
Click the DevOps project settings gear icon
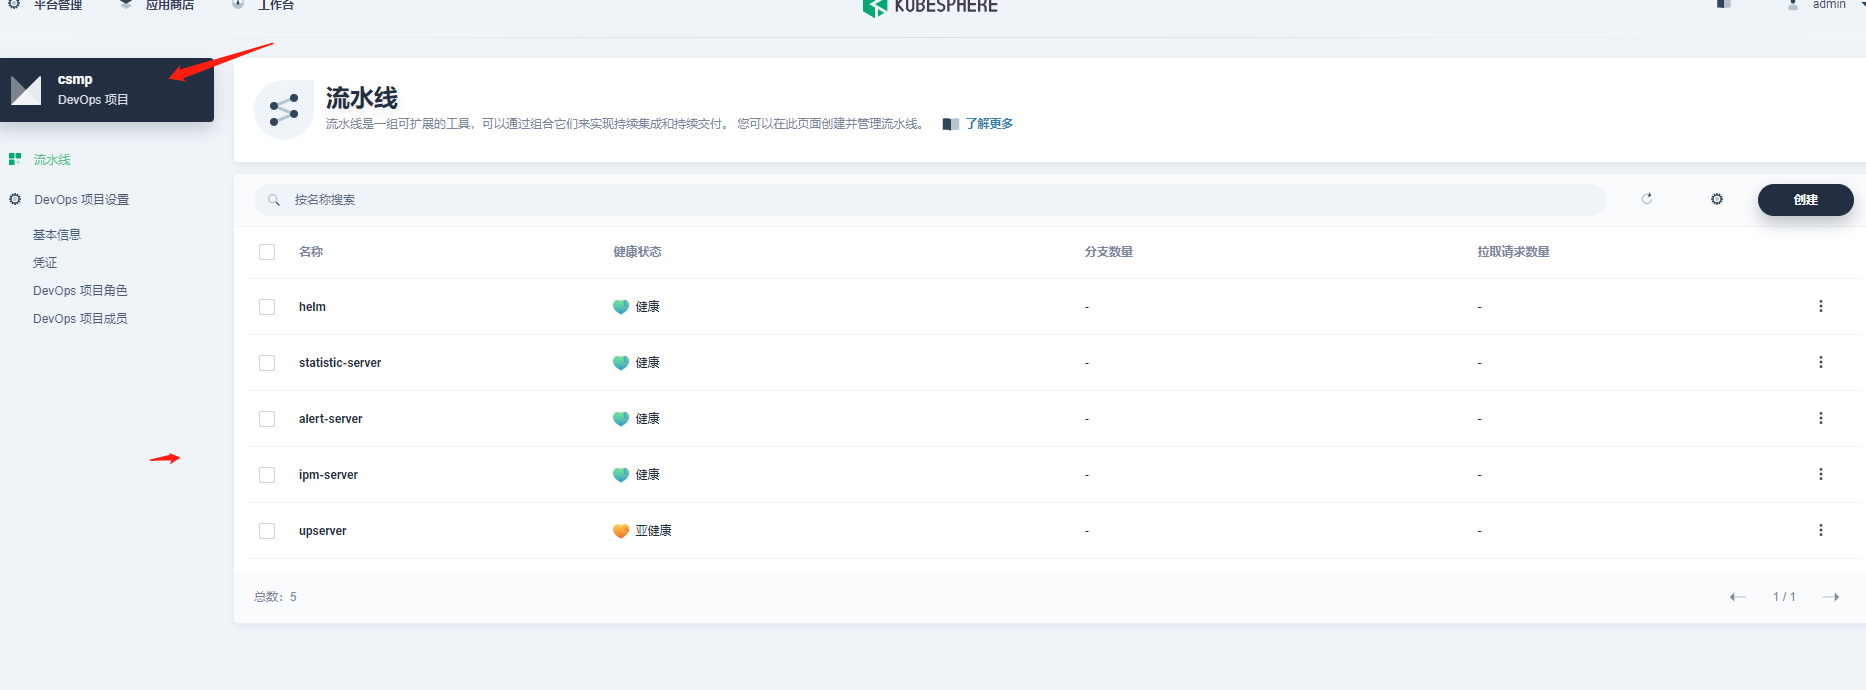15,199
